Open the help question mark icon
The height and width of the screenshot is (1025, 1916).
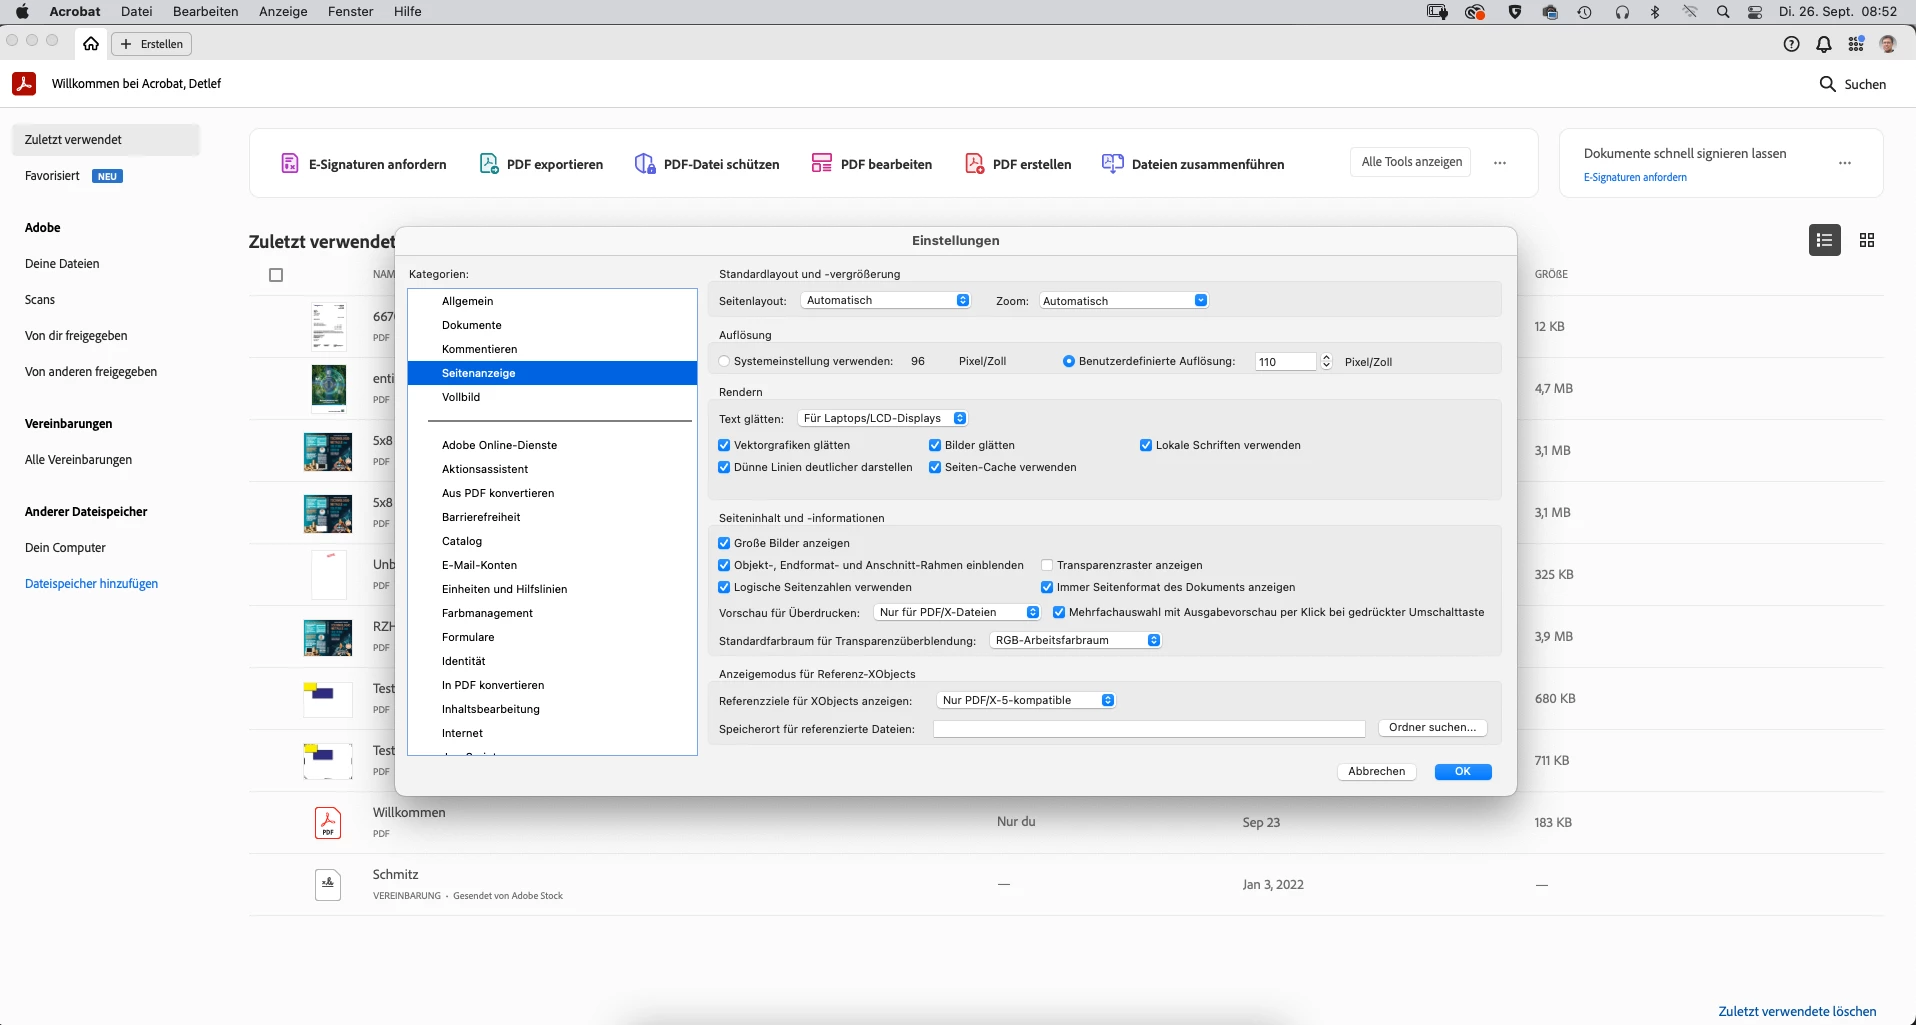coord(1792,44)
